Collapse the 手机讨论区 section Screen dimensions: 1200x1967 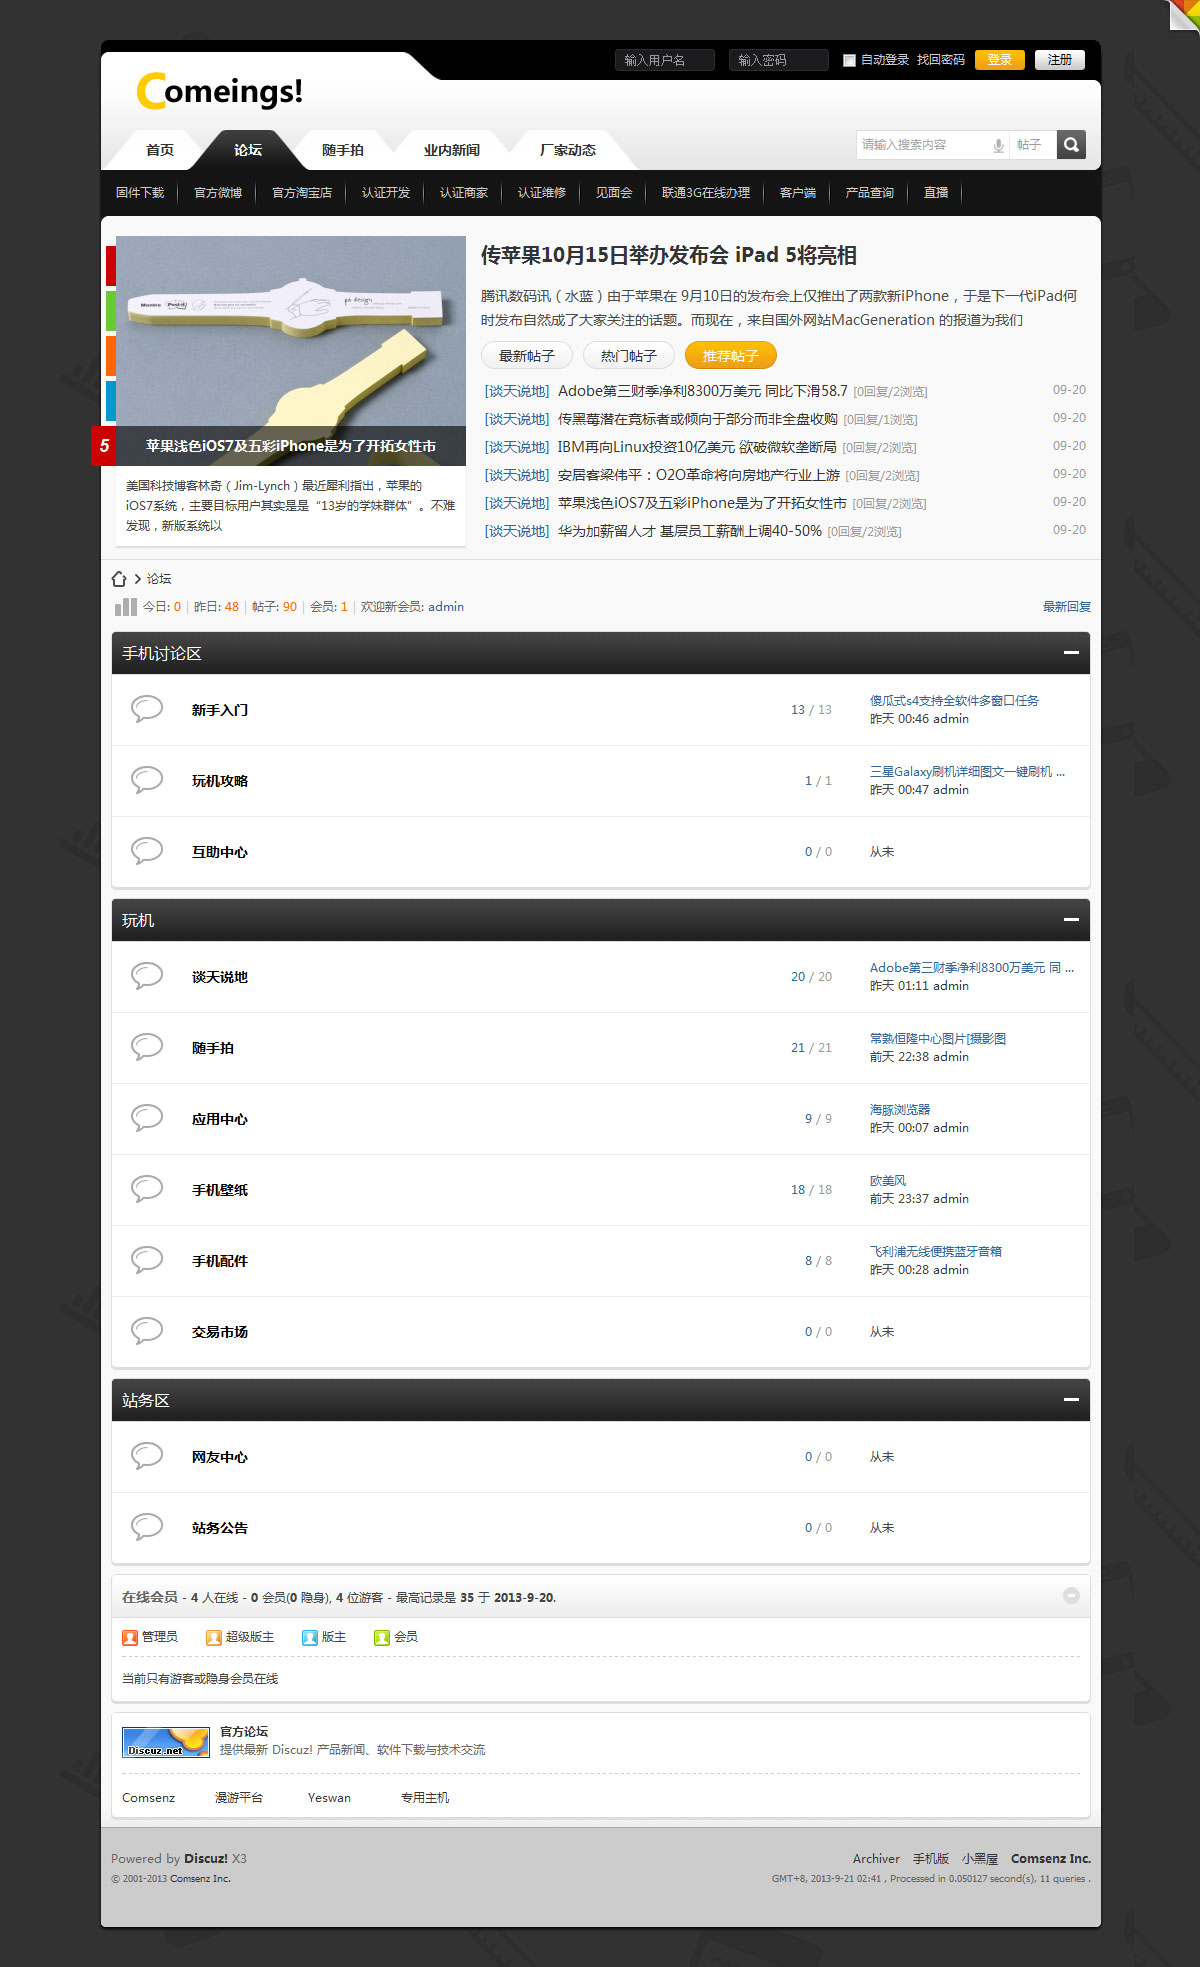click(x=1071, y=653)
